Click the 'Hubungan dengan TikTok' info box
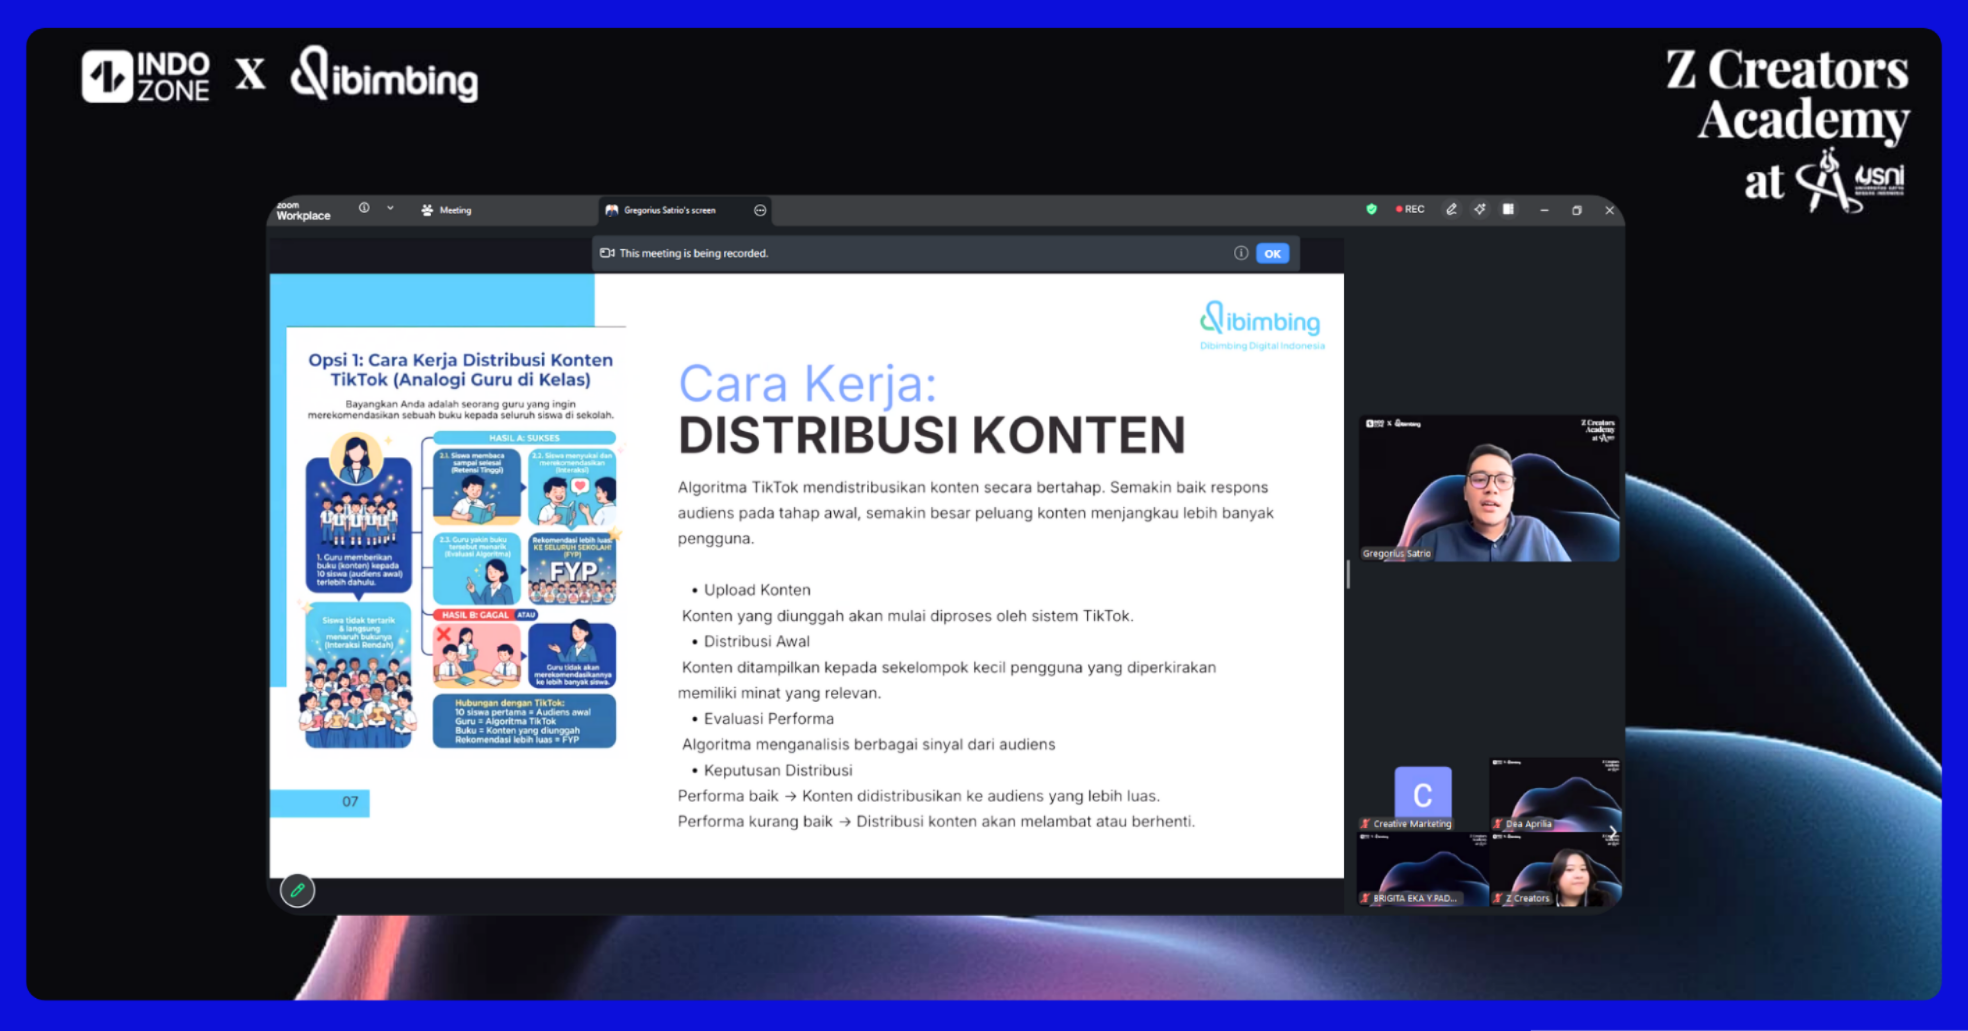This screenshot has height=1031, width=1968. point(524,721)
